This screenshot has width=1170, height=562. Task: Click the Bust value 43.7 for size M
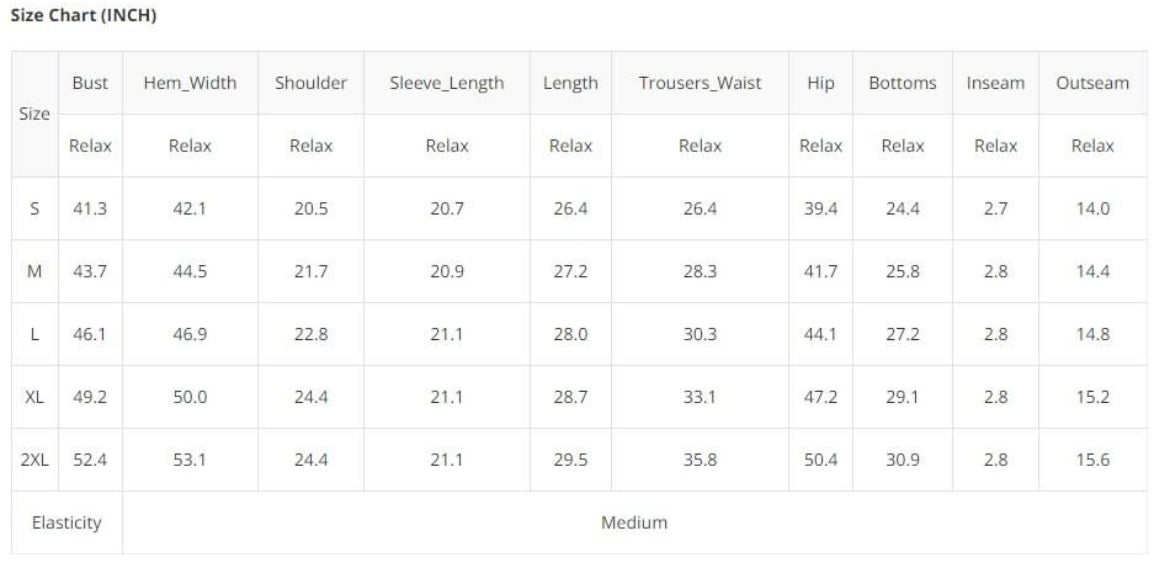click(90, 272)
